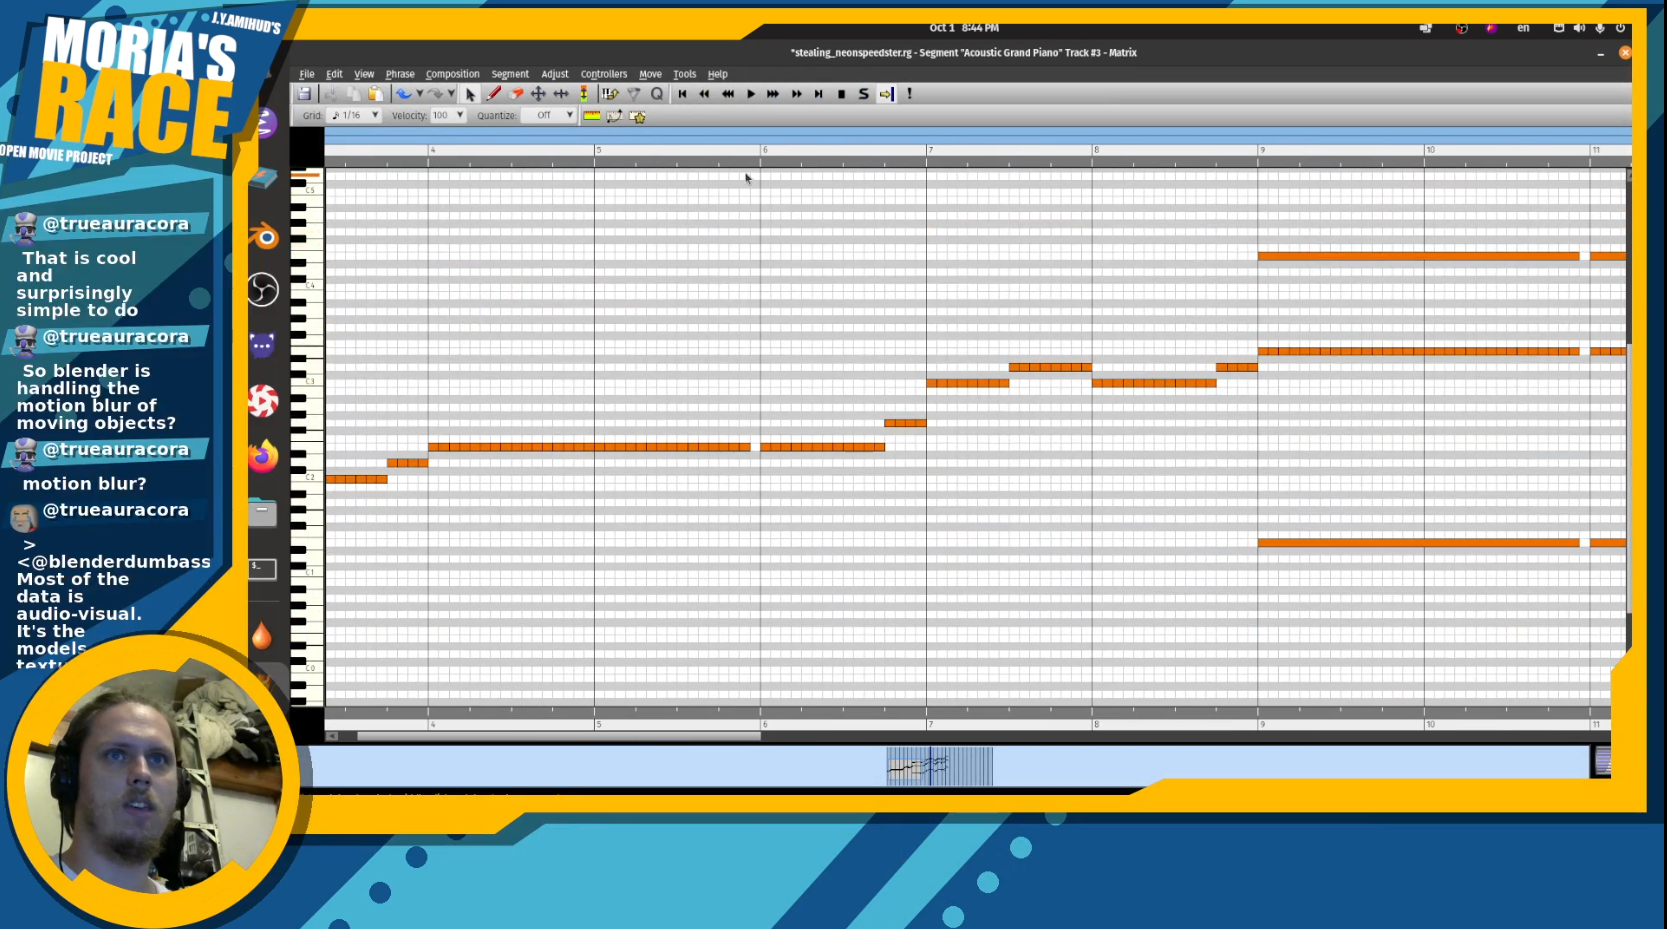Fast forward to the end
Image resolution: width=1667 pixels, height=929 pixels.
coord(818,94)
